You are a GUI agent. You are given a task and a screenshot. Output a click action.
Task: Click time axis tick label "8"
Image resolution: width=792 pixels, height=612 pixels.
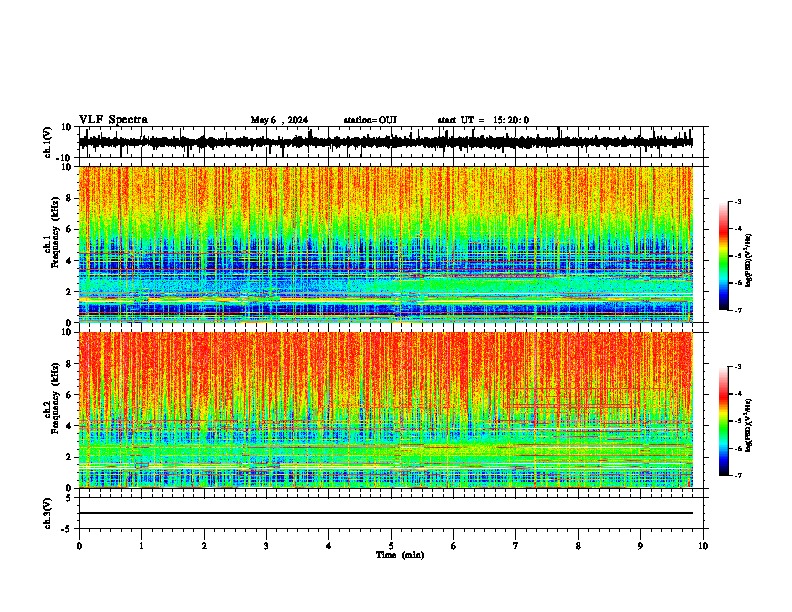coord(578,546)
